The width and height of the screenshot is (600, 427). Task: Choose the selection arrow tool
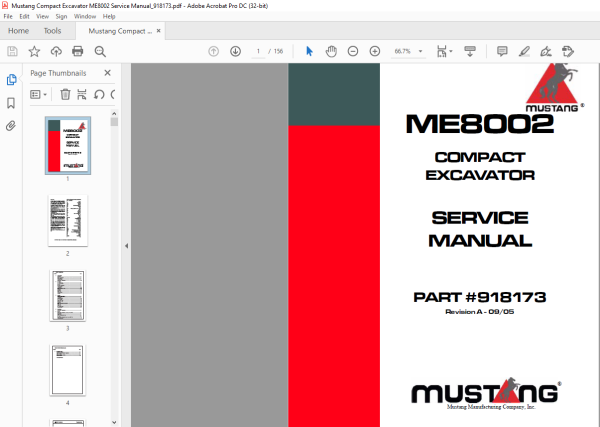(309, 51)
